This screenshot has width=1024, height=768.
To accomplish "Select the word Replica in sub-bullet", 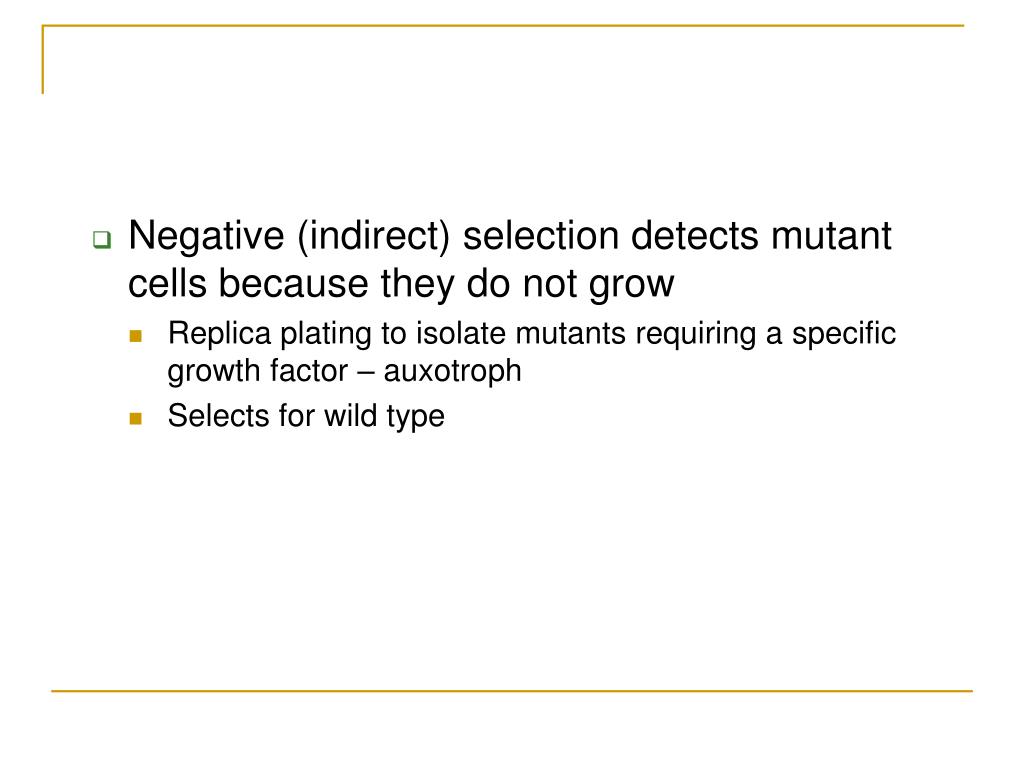I will pos(219,334).
